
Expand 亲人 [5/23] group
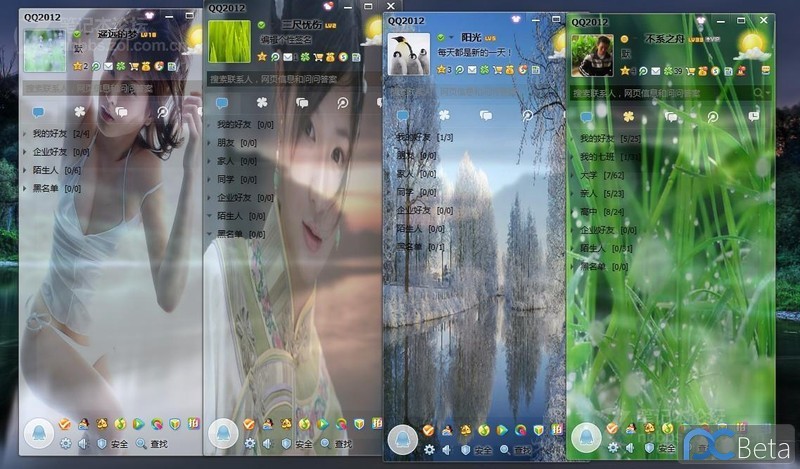(596, 193)
